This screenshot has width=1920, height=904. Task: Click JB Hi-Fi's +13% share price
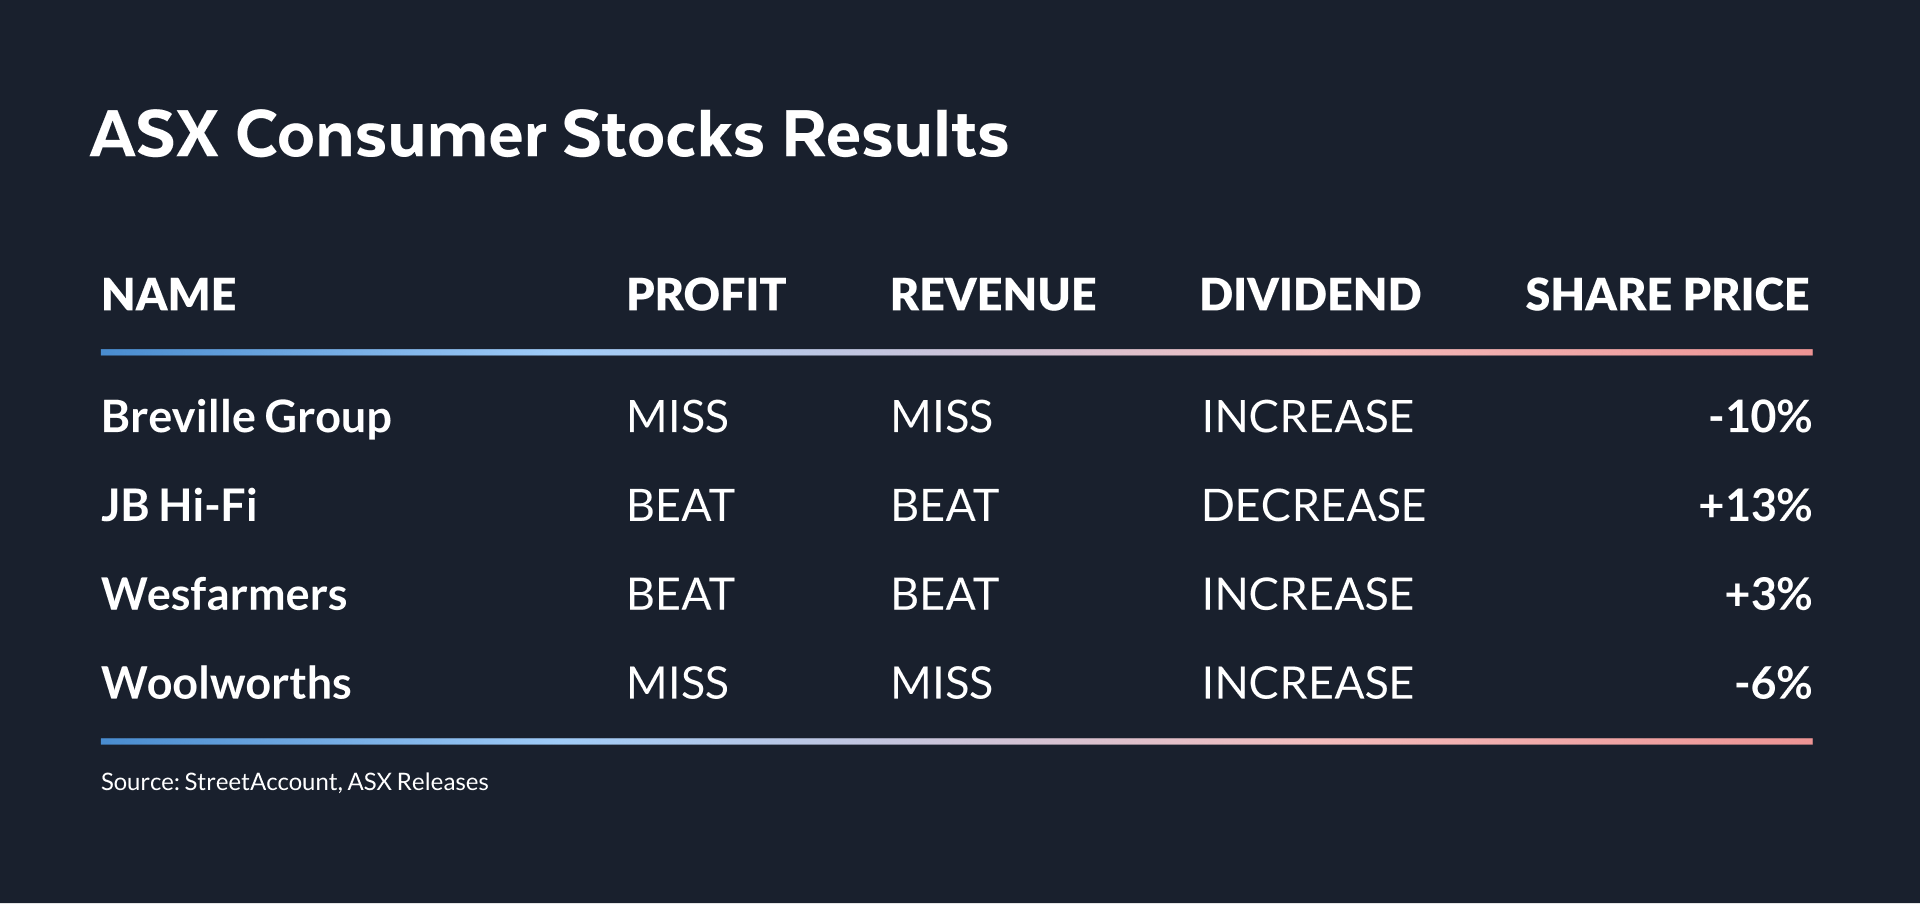pos(1754,506)
